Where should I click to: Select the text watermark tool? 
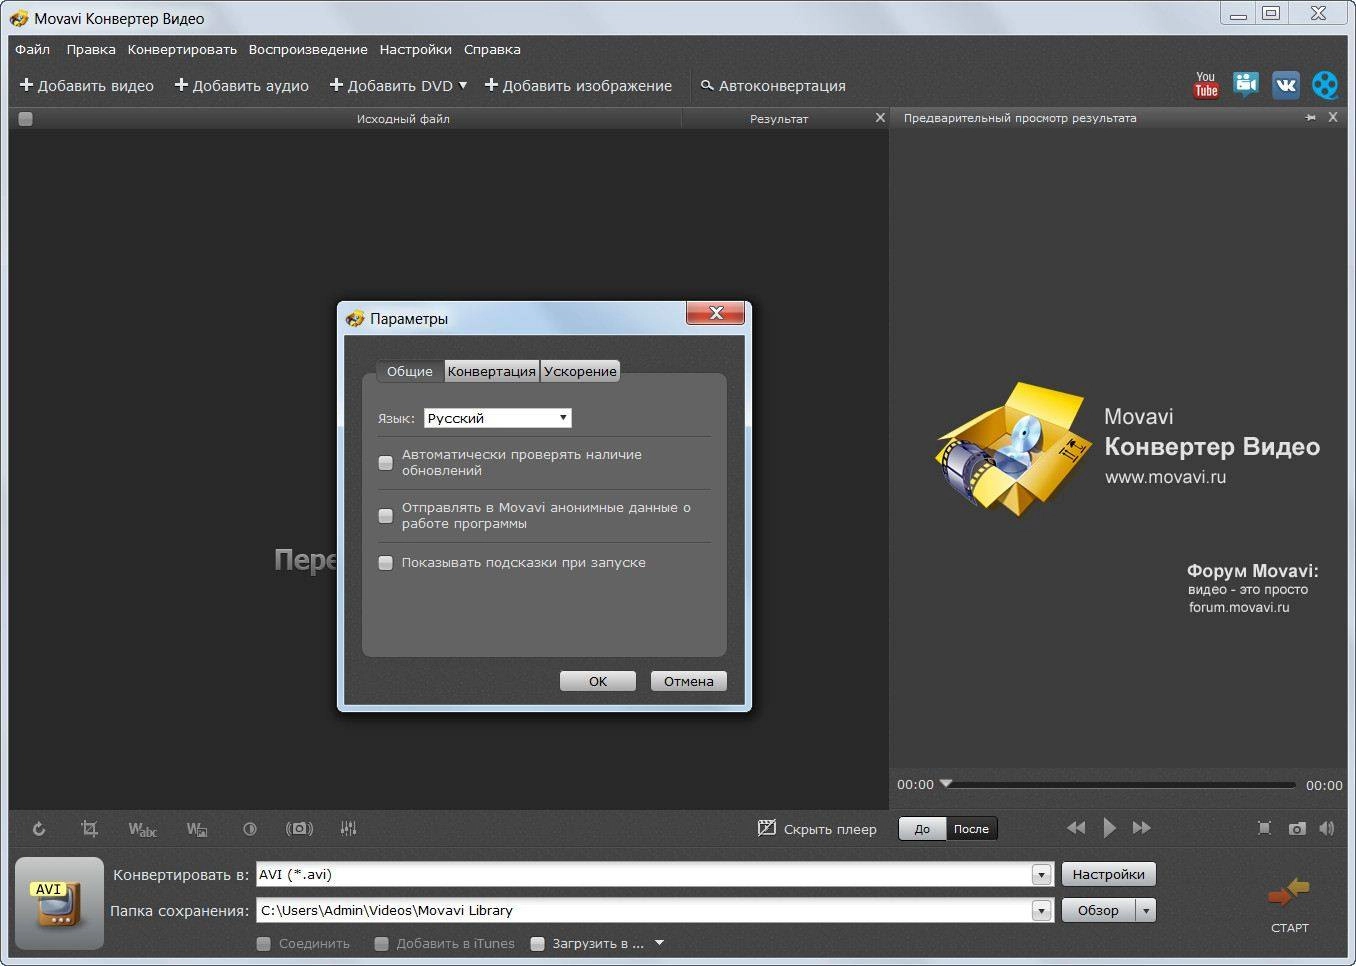point(142,829)
